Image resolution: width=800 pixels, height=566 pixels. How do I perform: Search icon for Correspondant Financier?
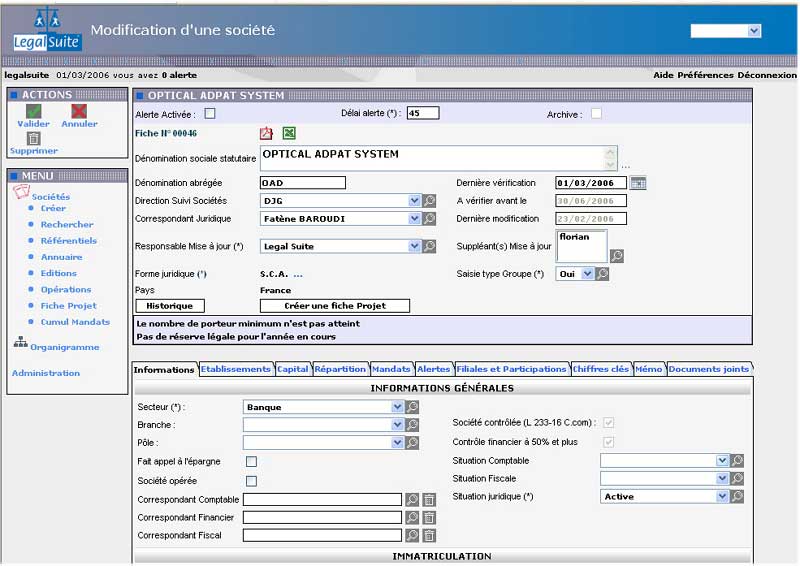point(412,517)
